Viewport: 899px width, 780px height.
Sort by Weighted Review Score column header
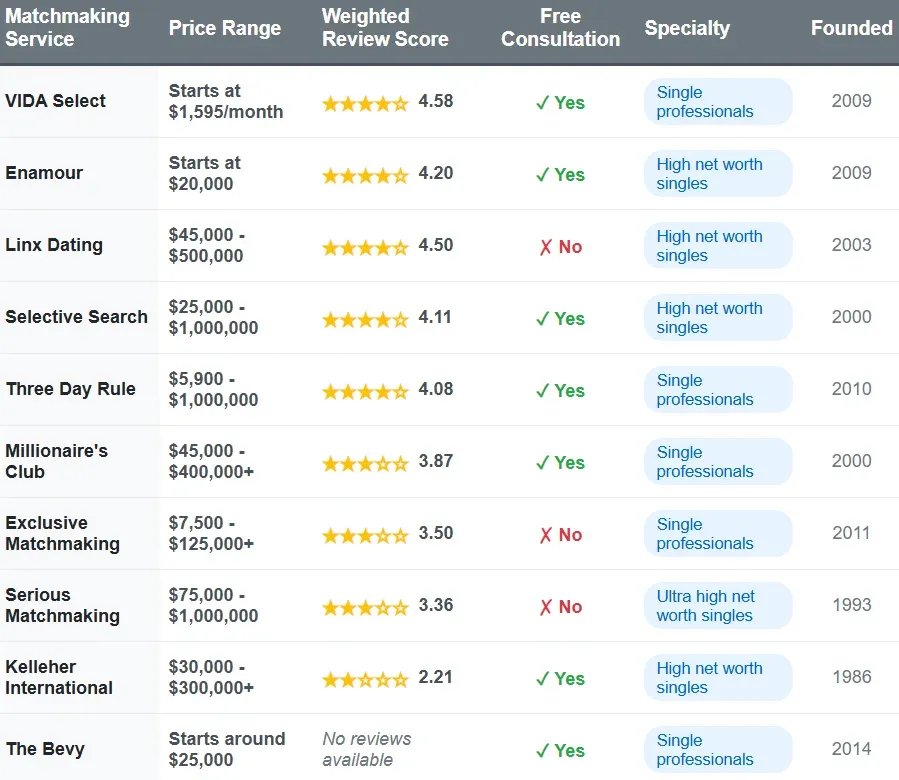(385, 28)
